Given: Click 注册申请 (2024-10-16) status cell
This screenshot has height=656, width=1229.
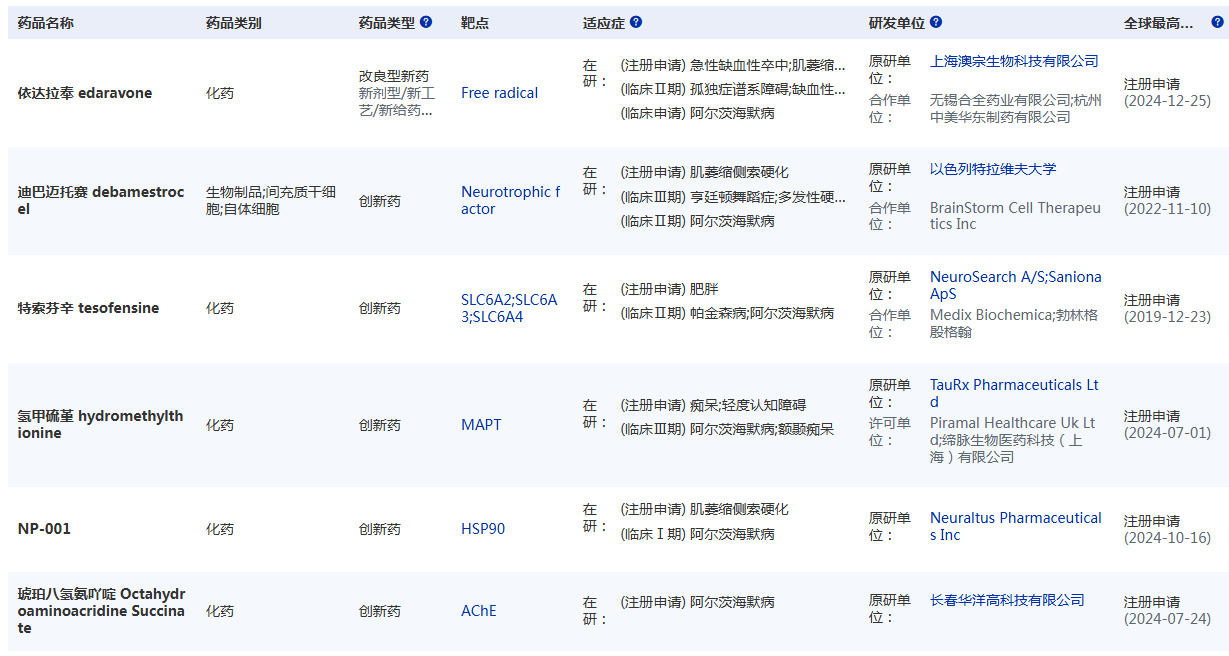Looking at the screenshot, I should tap(1167, 528).
